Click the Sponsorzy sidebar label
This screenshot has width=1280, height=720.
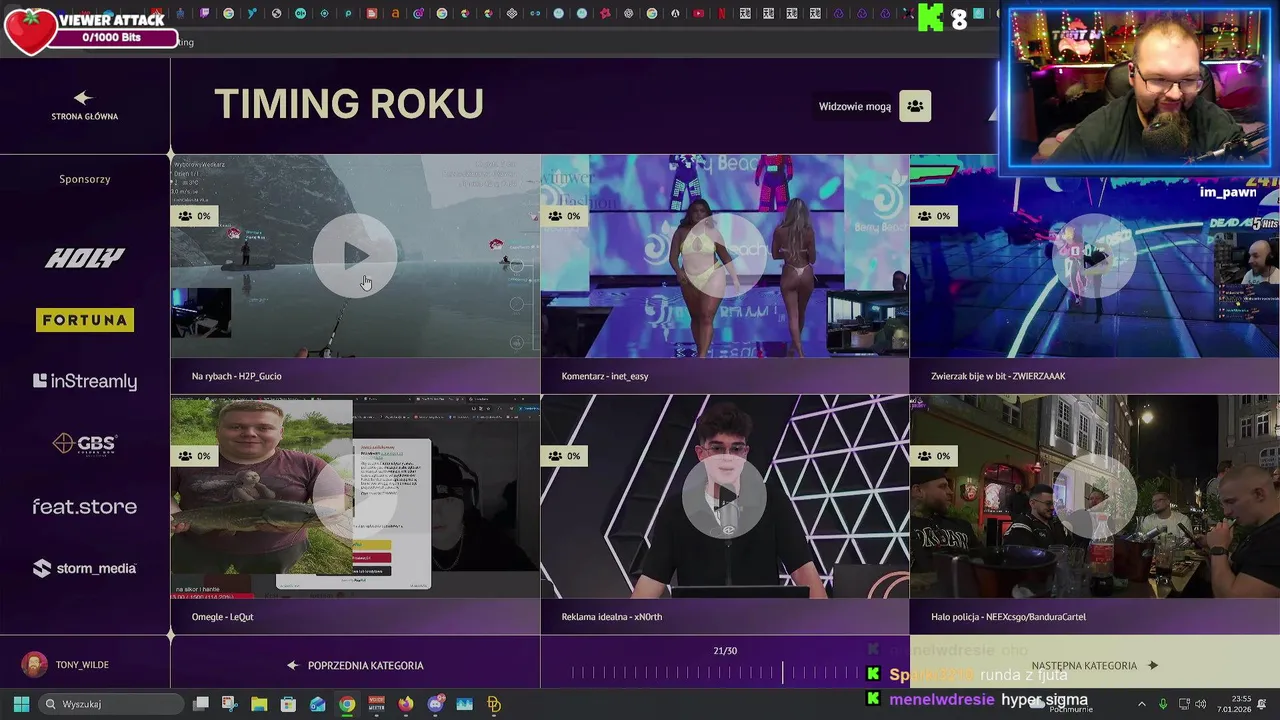[x=85, y=179]
